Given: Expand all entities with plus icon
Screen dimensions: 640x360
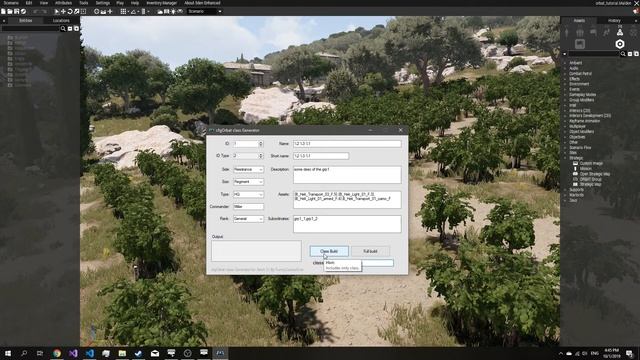Looking at the screenshot, I should 76,29.
